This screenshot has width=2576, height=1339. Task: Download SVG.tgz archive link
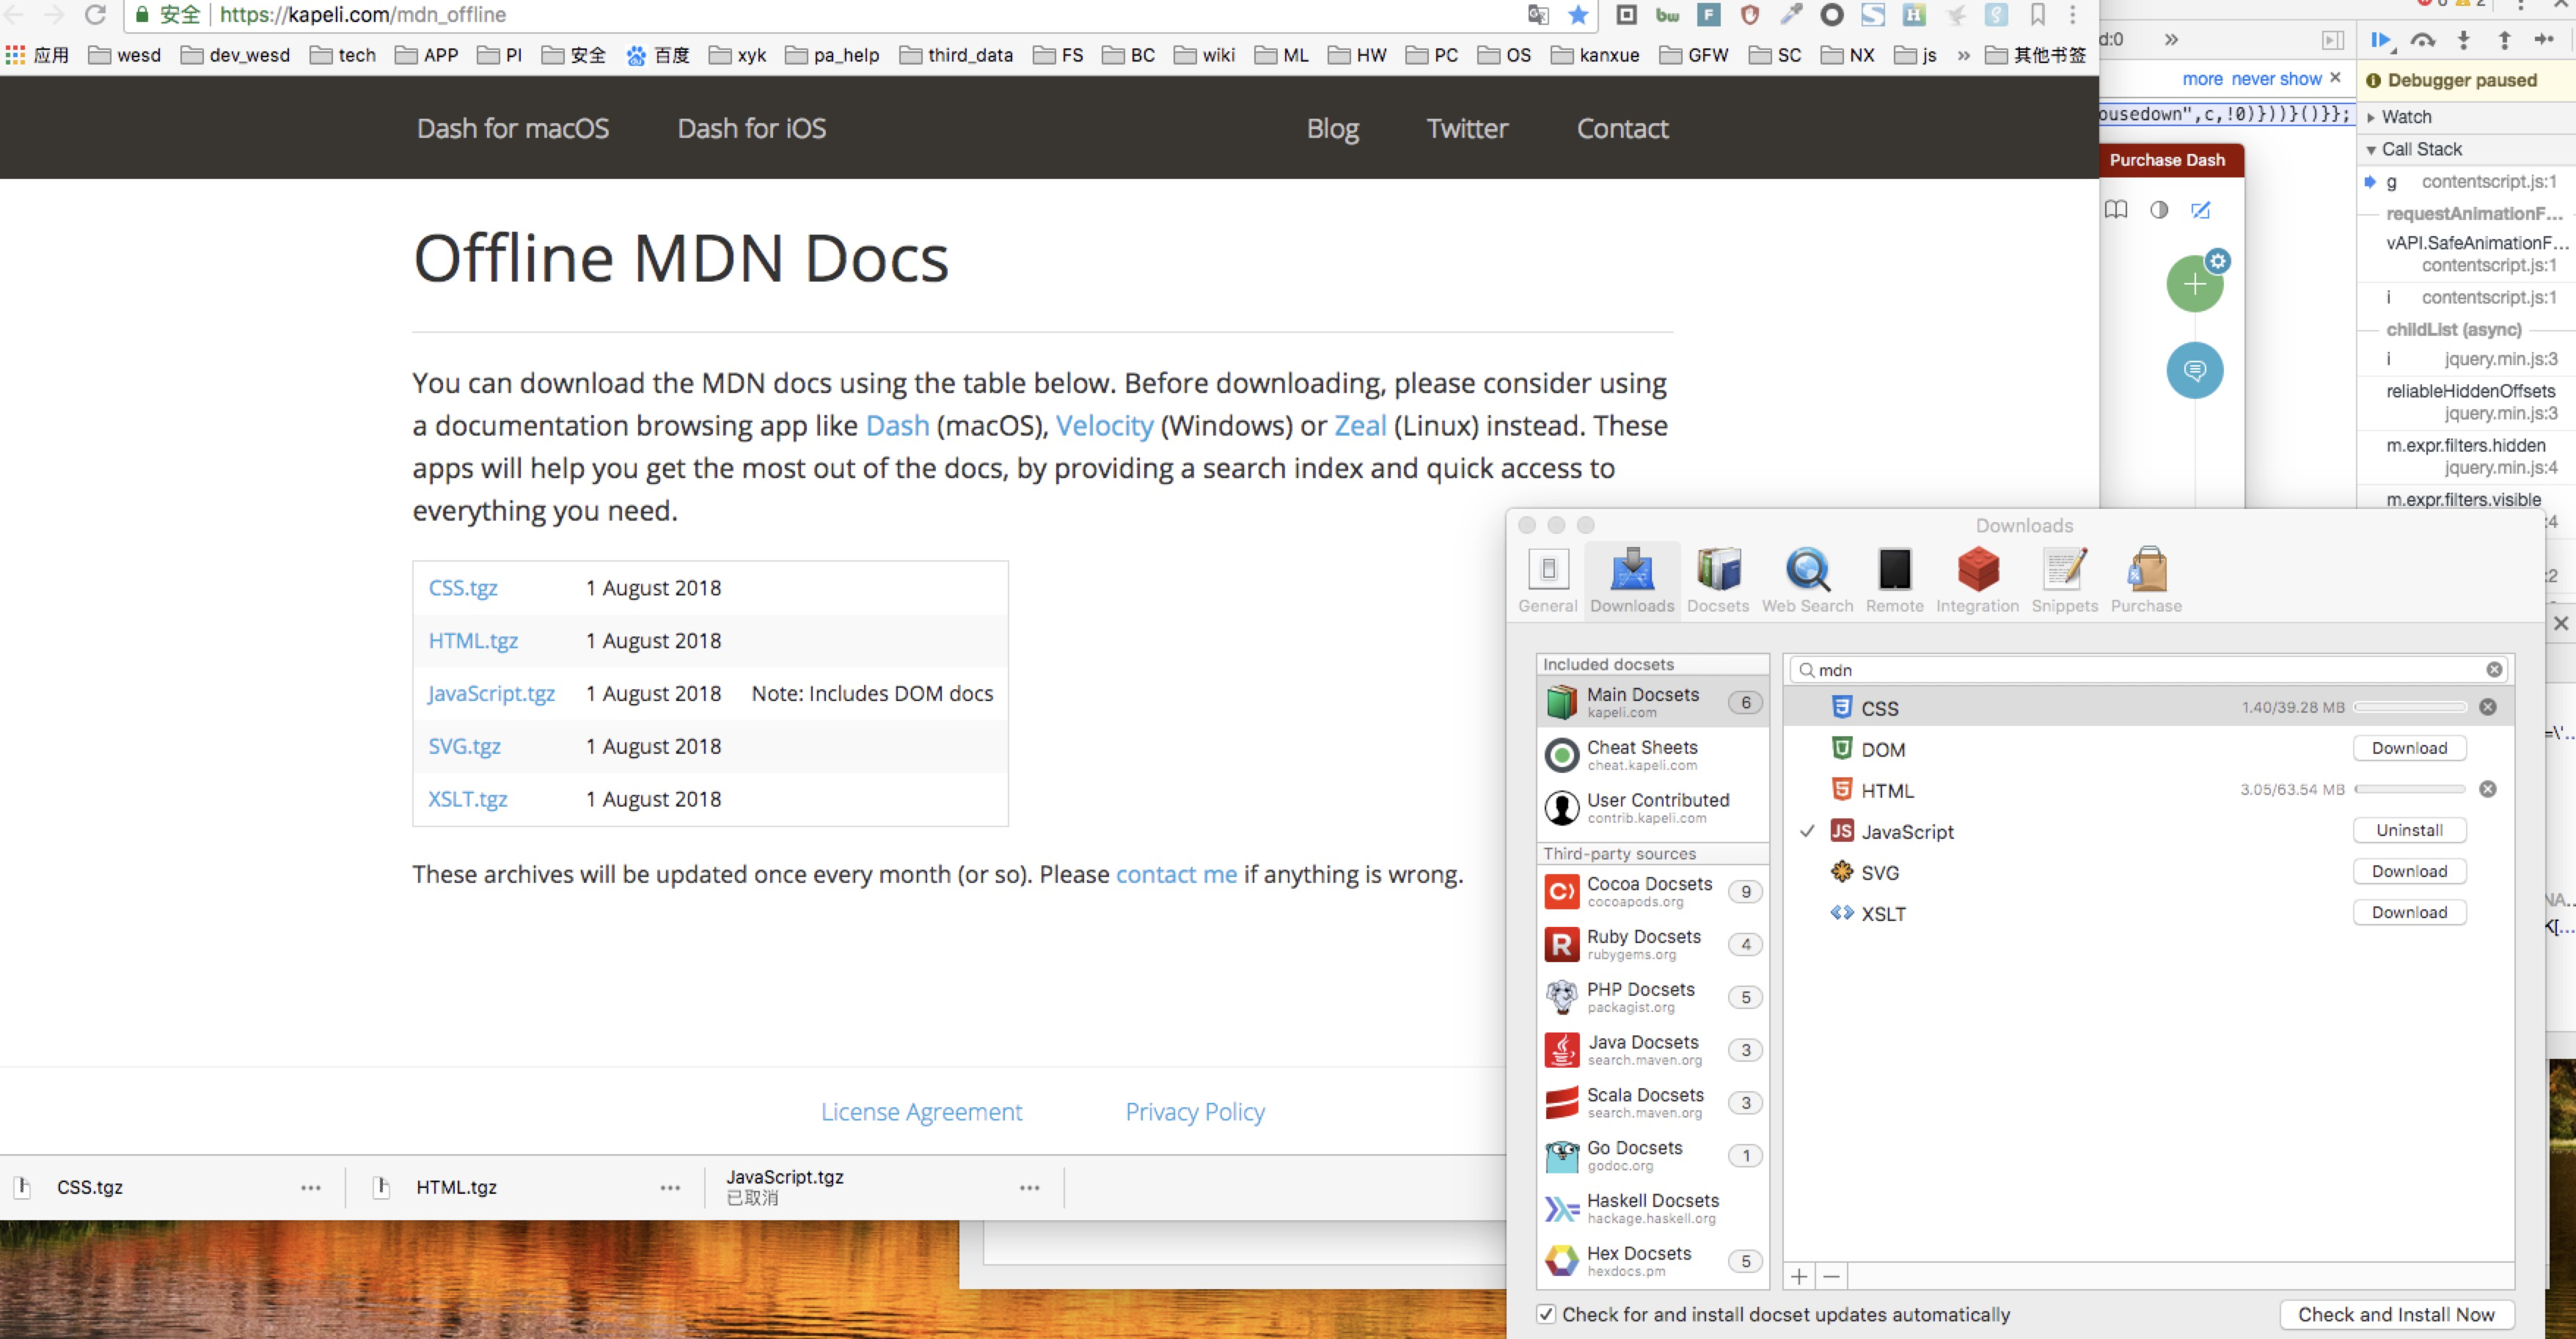[x=464, y=746]
